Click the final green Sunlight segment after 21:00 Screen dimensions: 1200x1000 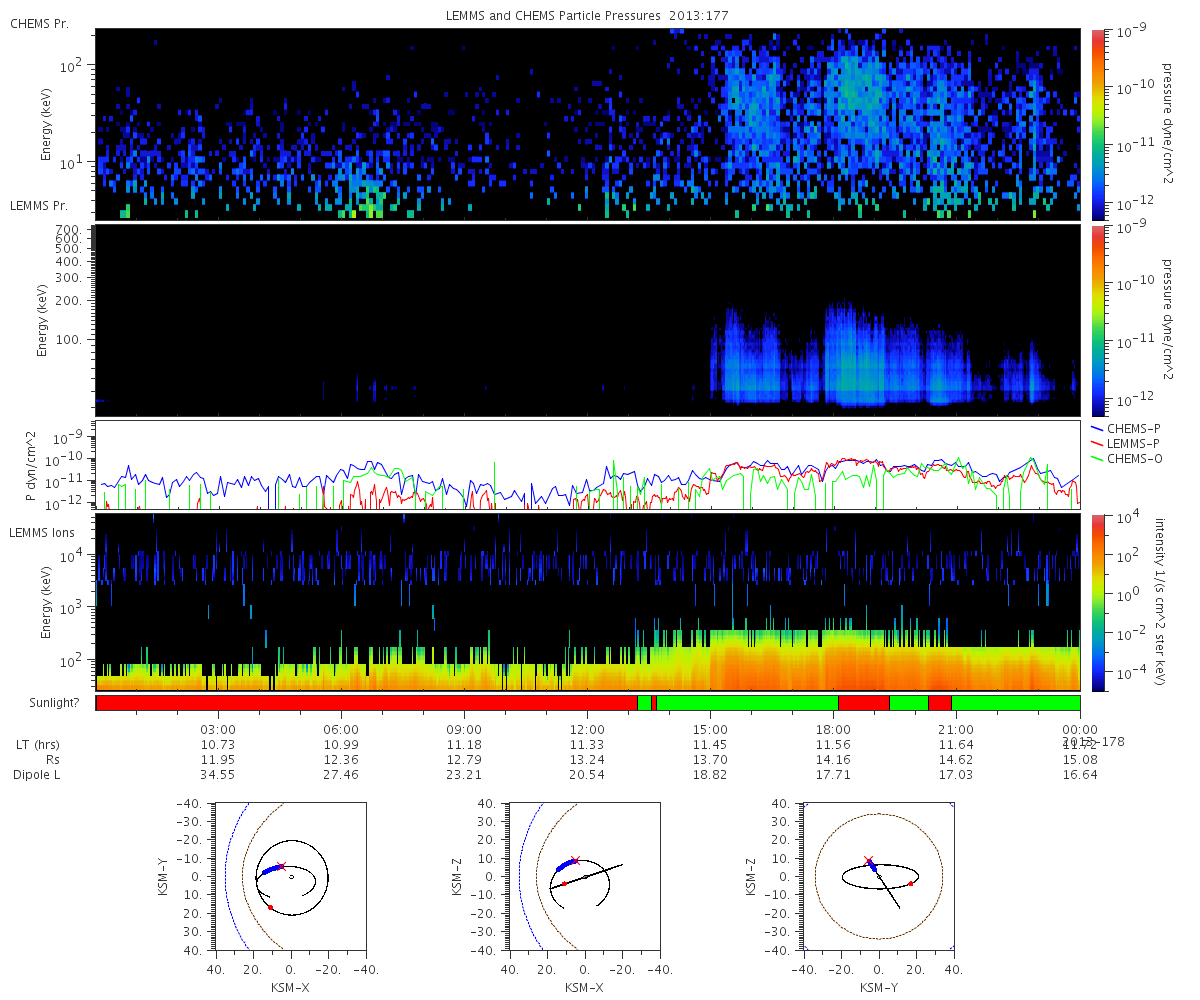pos(1015,703)
